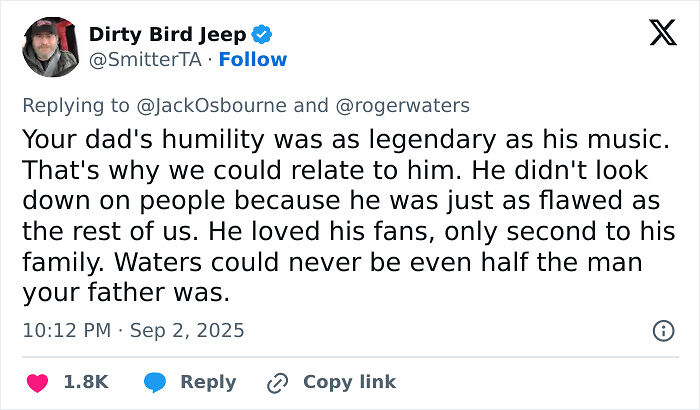This screenshot has width=700, height=410.
Task: Open the tweet info circle icon
Action: [x=663, y=331]
